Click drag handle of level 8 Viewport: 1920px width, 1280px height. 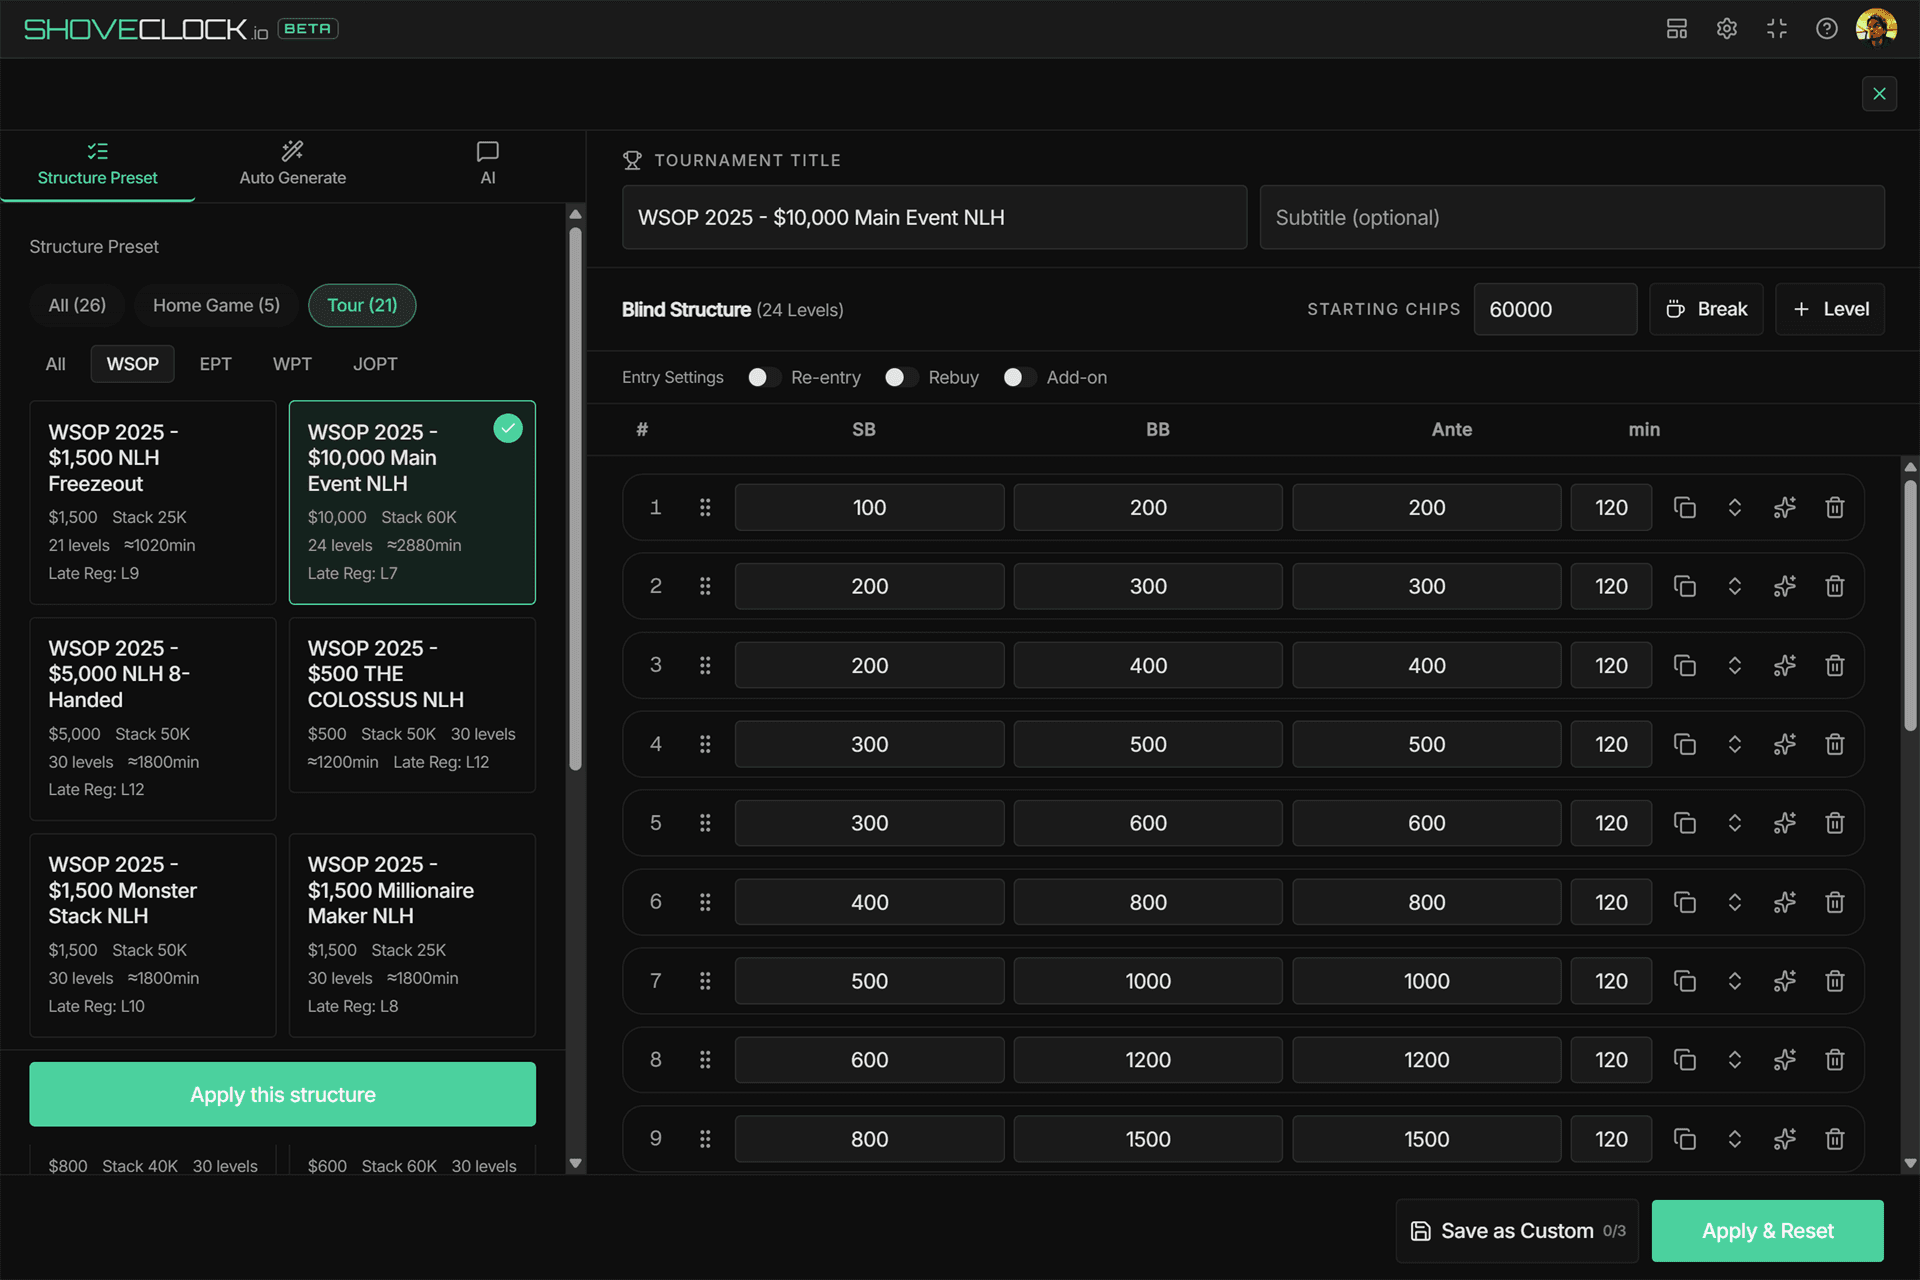[705, 1060]
